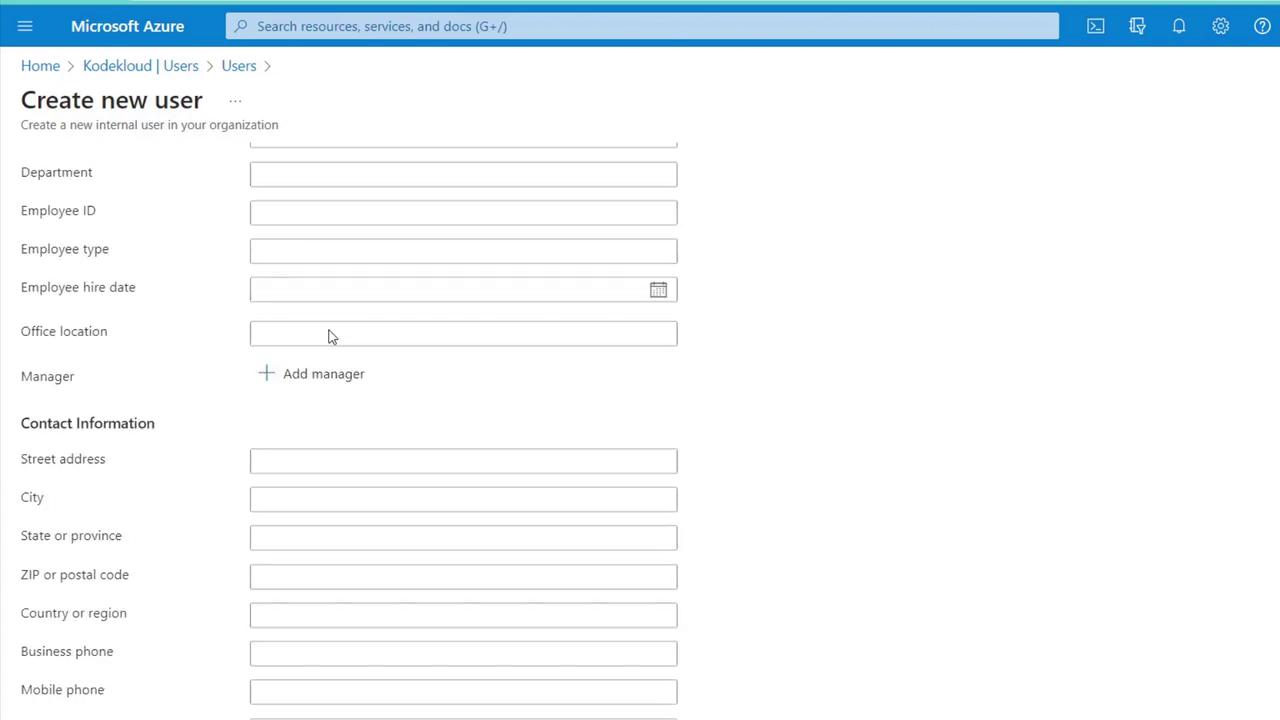
Task: Click the 'Create a new internal user' subtitle
Action: point(150,125)
